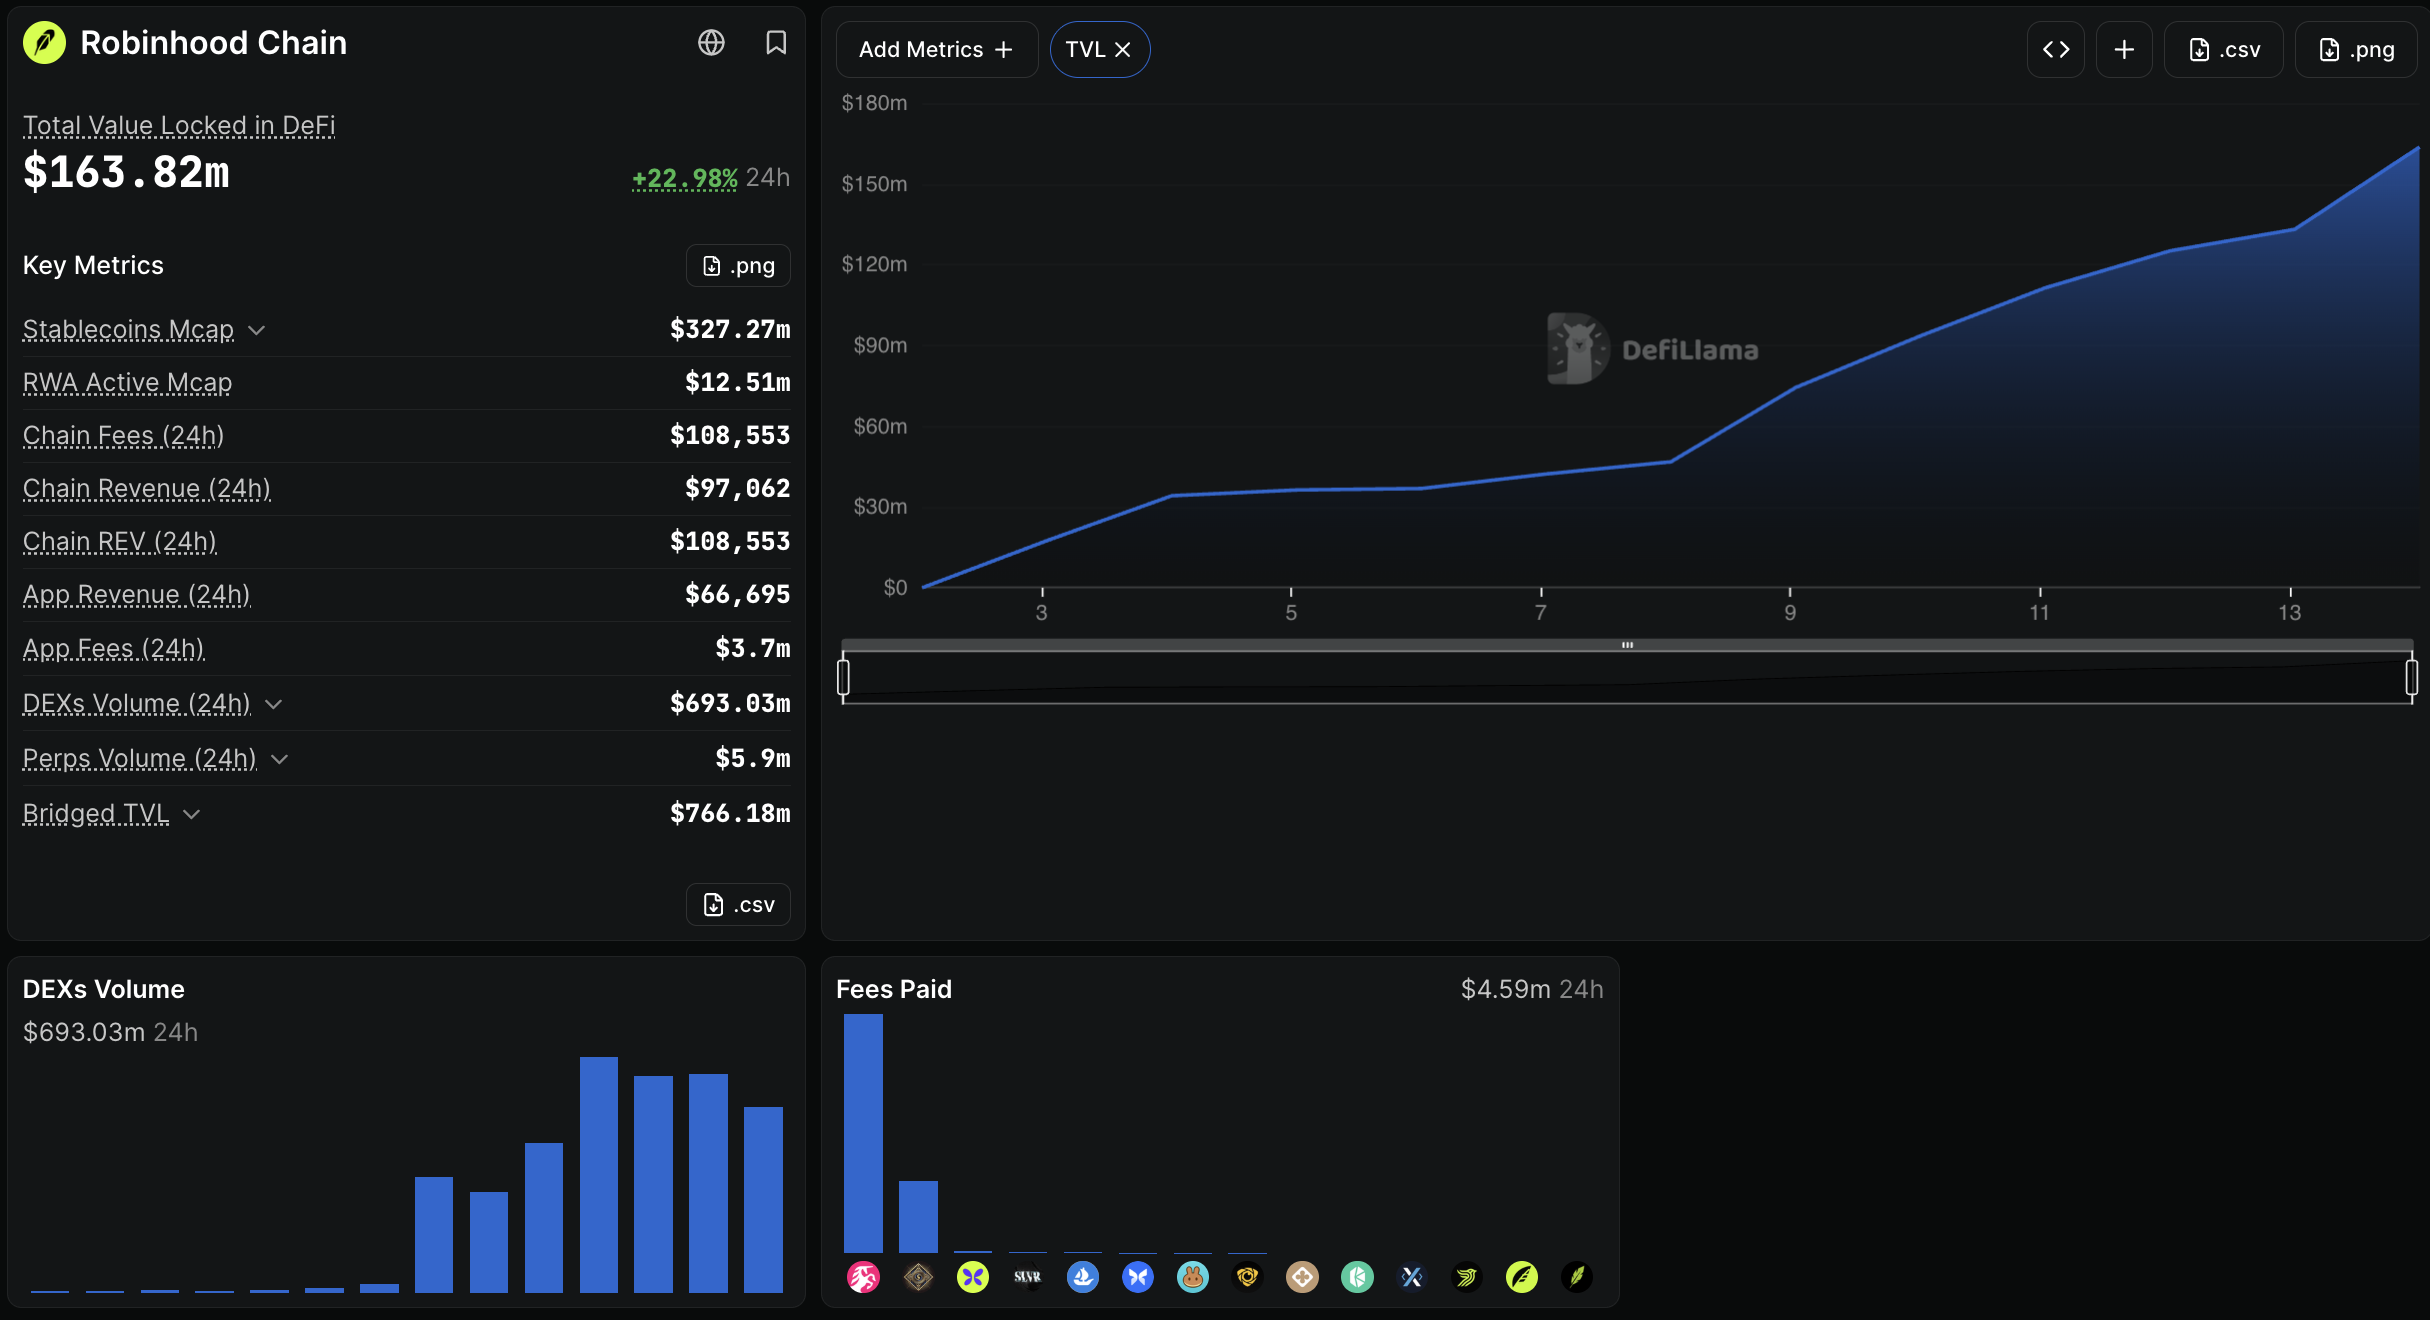Click the pink unicorn Uniswap icon under Fees Paid
Image resolution: width=2430 pixels, height=1320 pixels.
pyautogui.click(x=863, y=1277)
